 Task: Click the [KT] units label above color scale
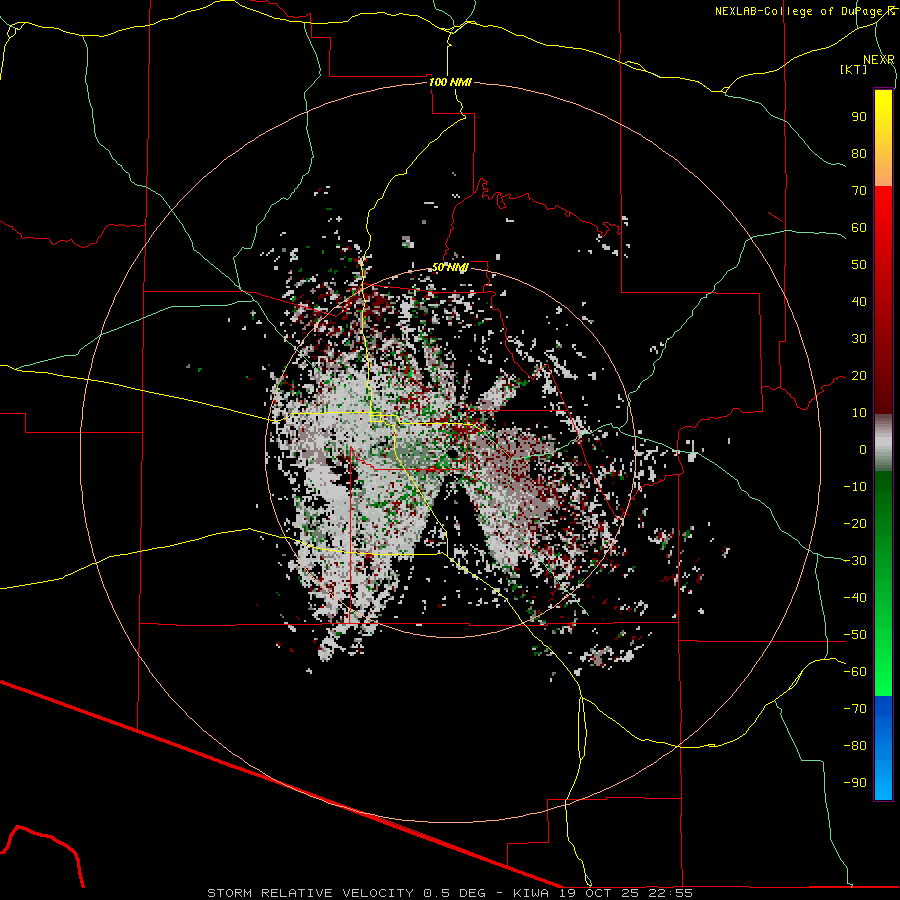pos(853,69)
